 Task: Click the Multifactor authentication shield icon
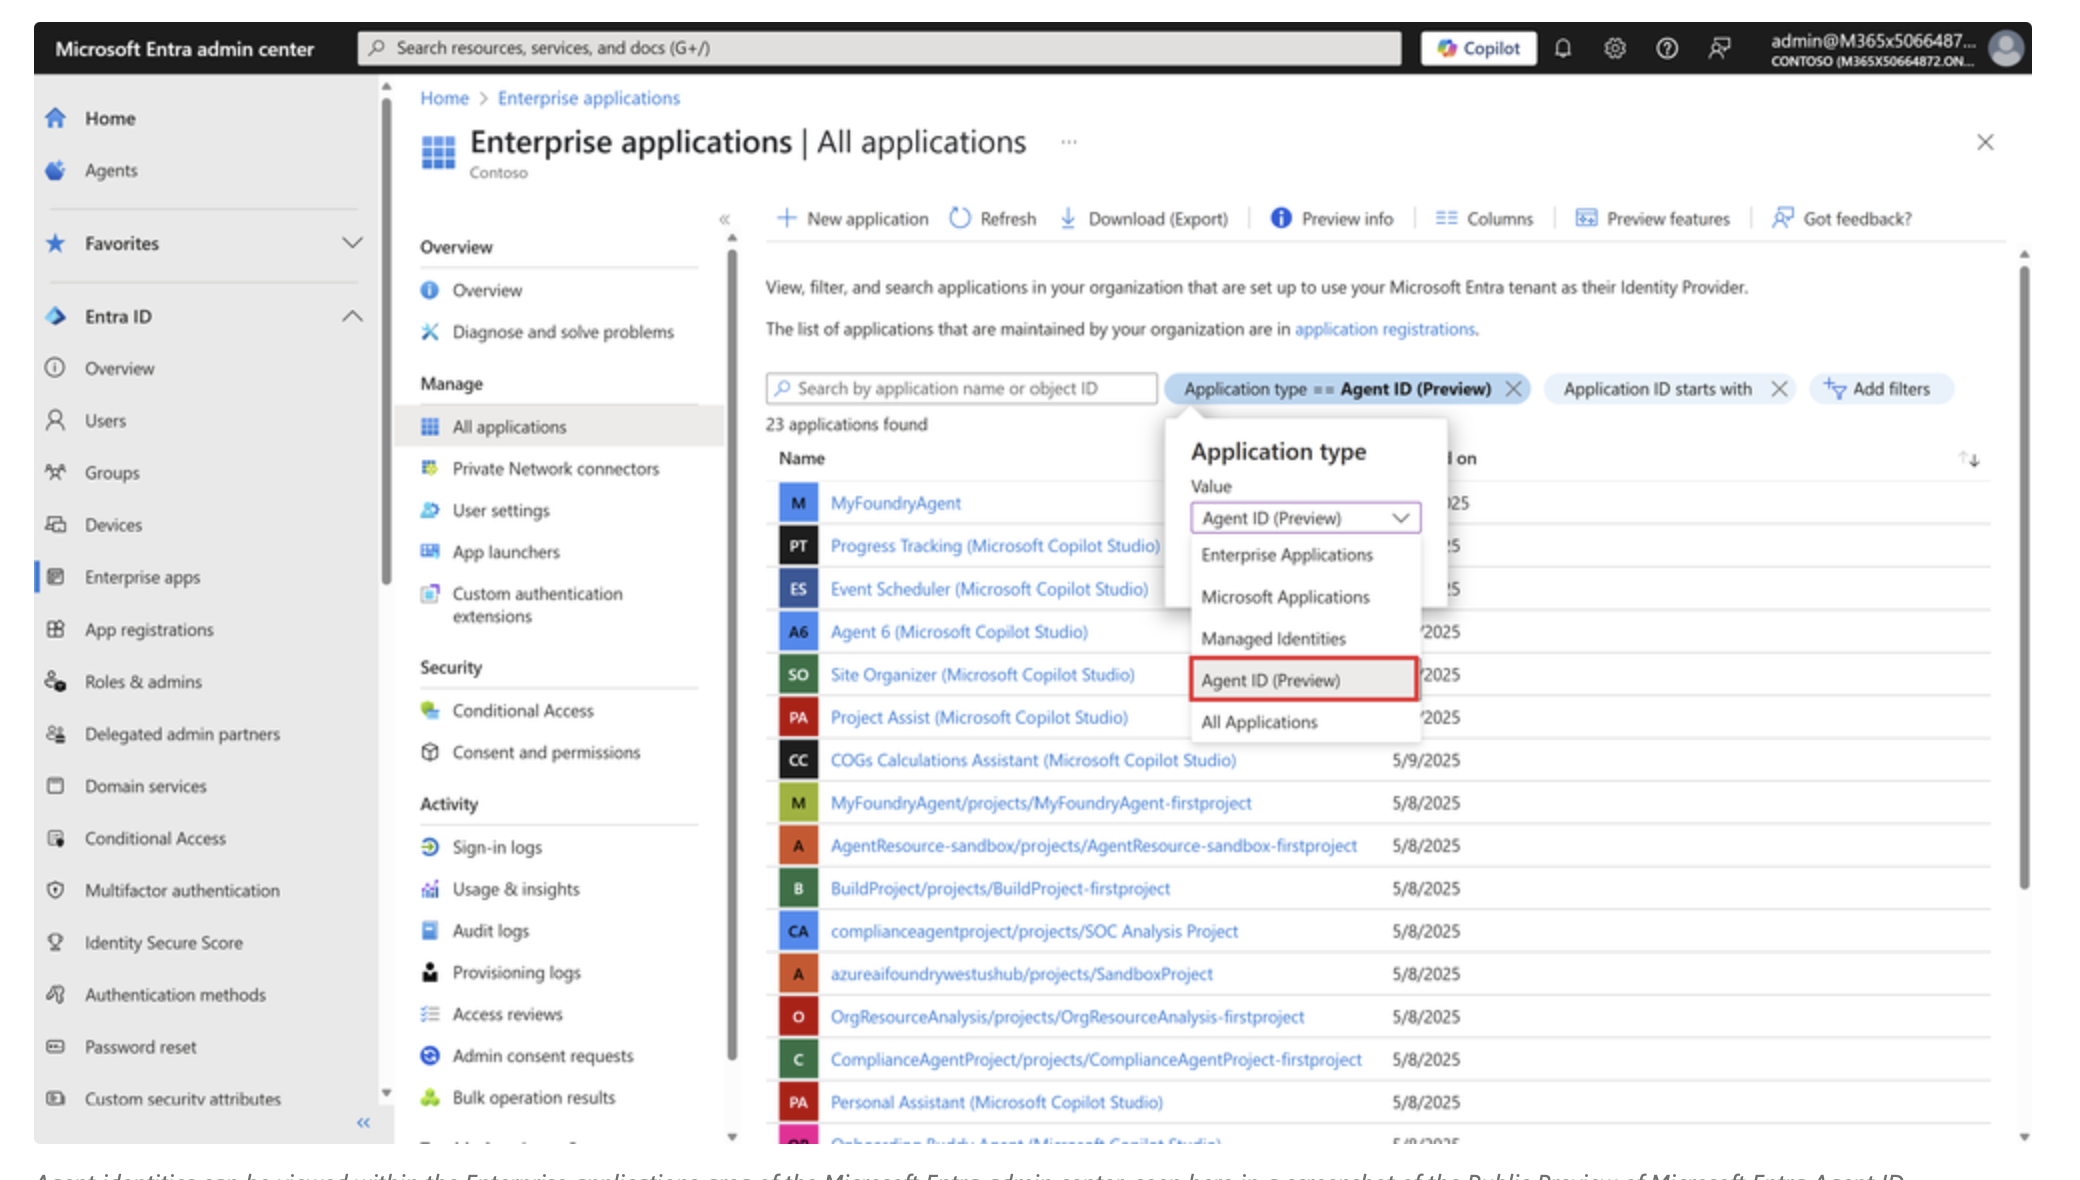[x=56, y=890]
